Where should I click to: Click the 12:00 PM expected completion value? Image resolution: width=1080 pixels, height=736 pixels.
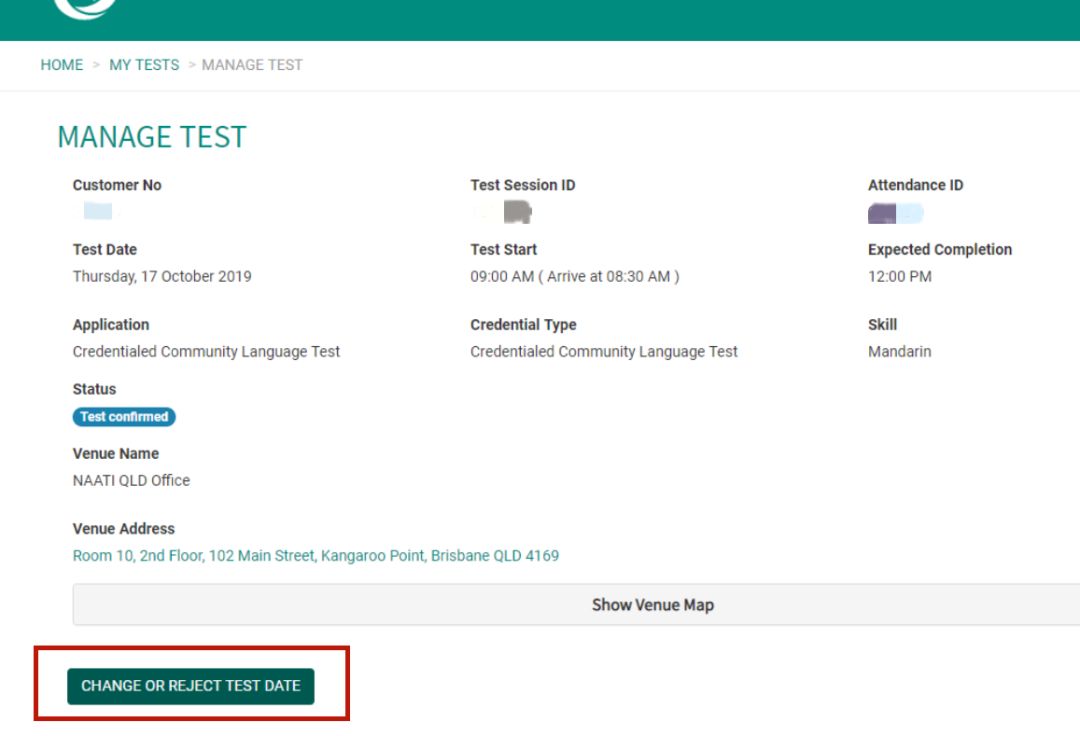click(900, 276)
